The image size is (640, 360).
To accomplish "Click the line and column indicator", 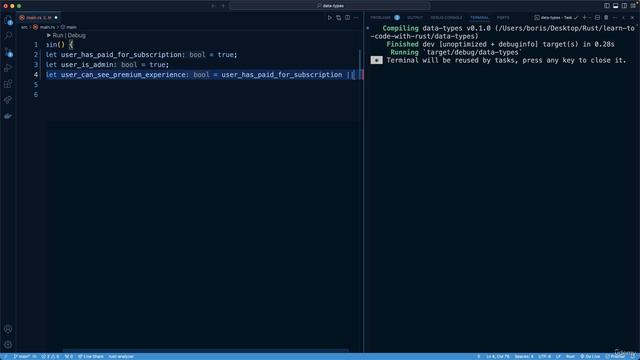I will pyautogui.click(x=498, y=356).
